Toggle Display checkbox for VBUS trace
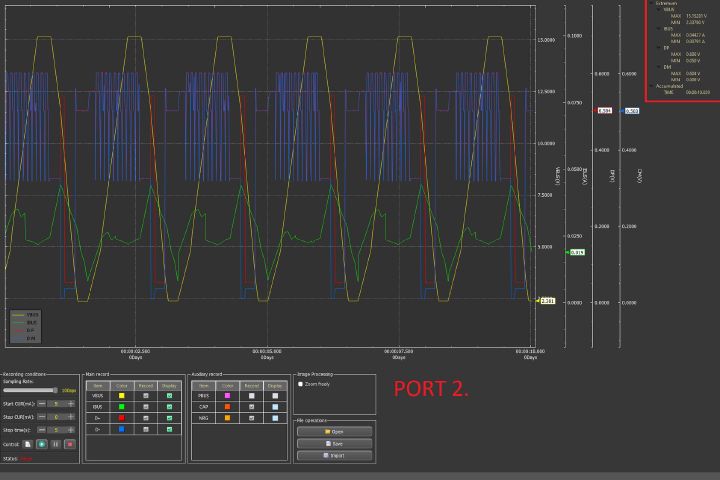 pyautogui.click(x=168, y=396)
